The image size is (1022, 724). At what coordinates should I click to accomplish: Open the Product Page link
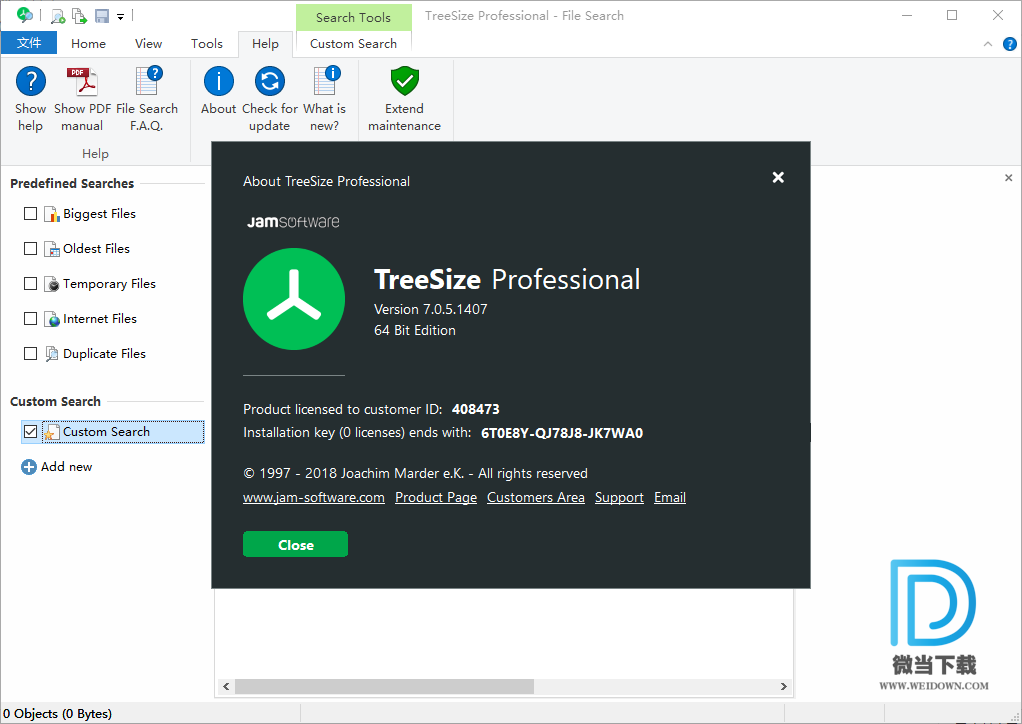coord(436,498)
